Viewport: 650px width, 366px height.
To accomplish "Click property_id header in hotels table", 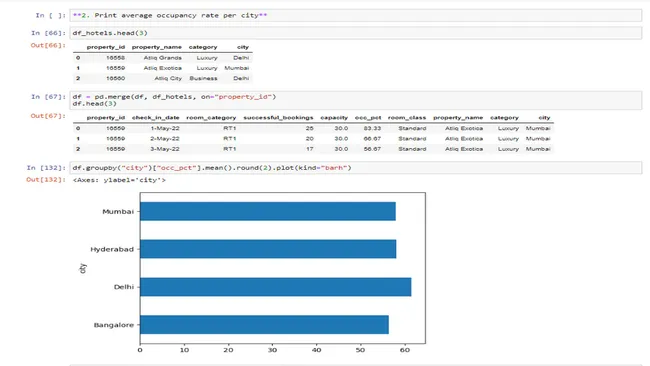I will (x=106, y=47).
